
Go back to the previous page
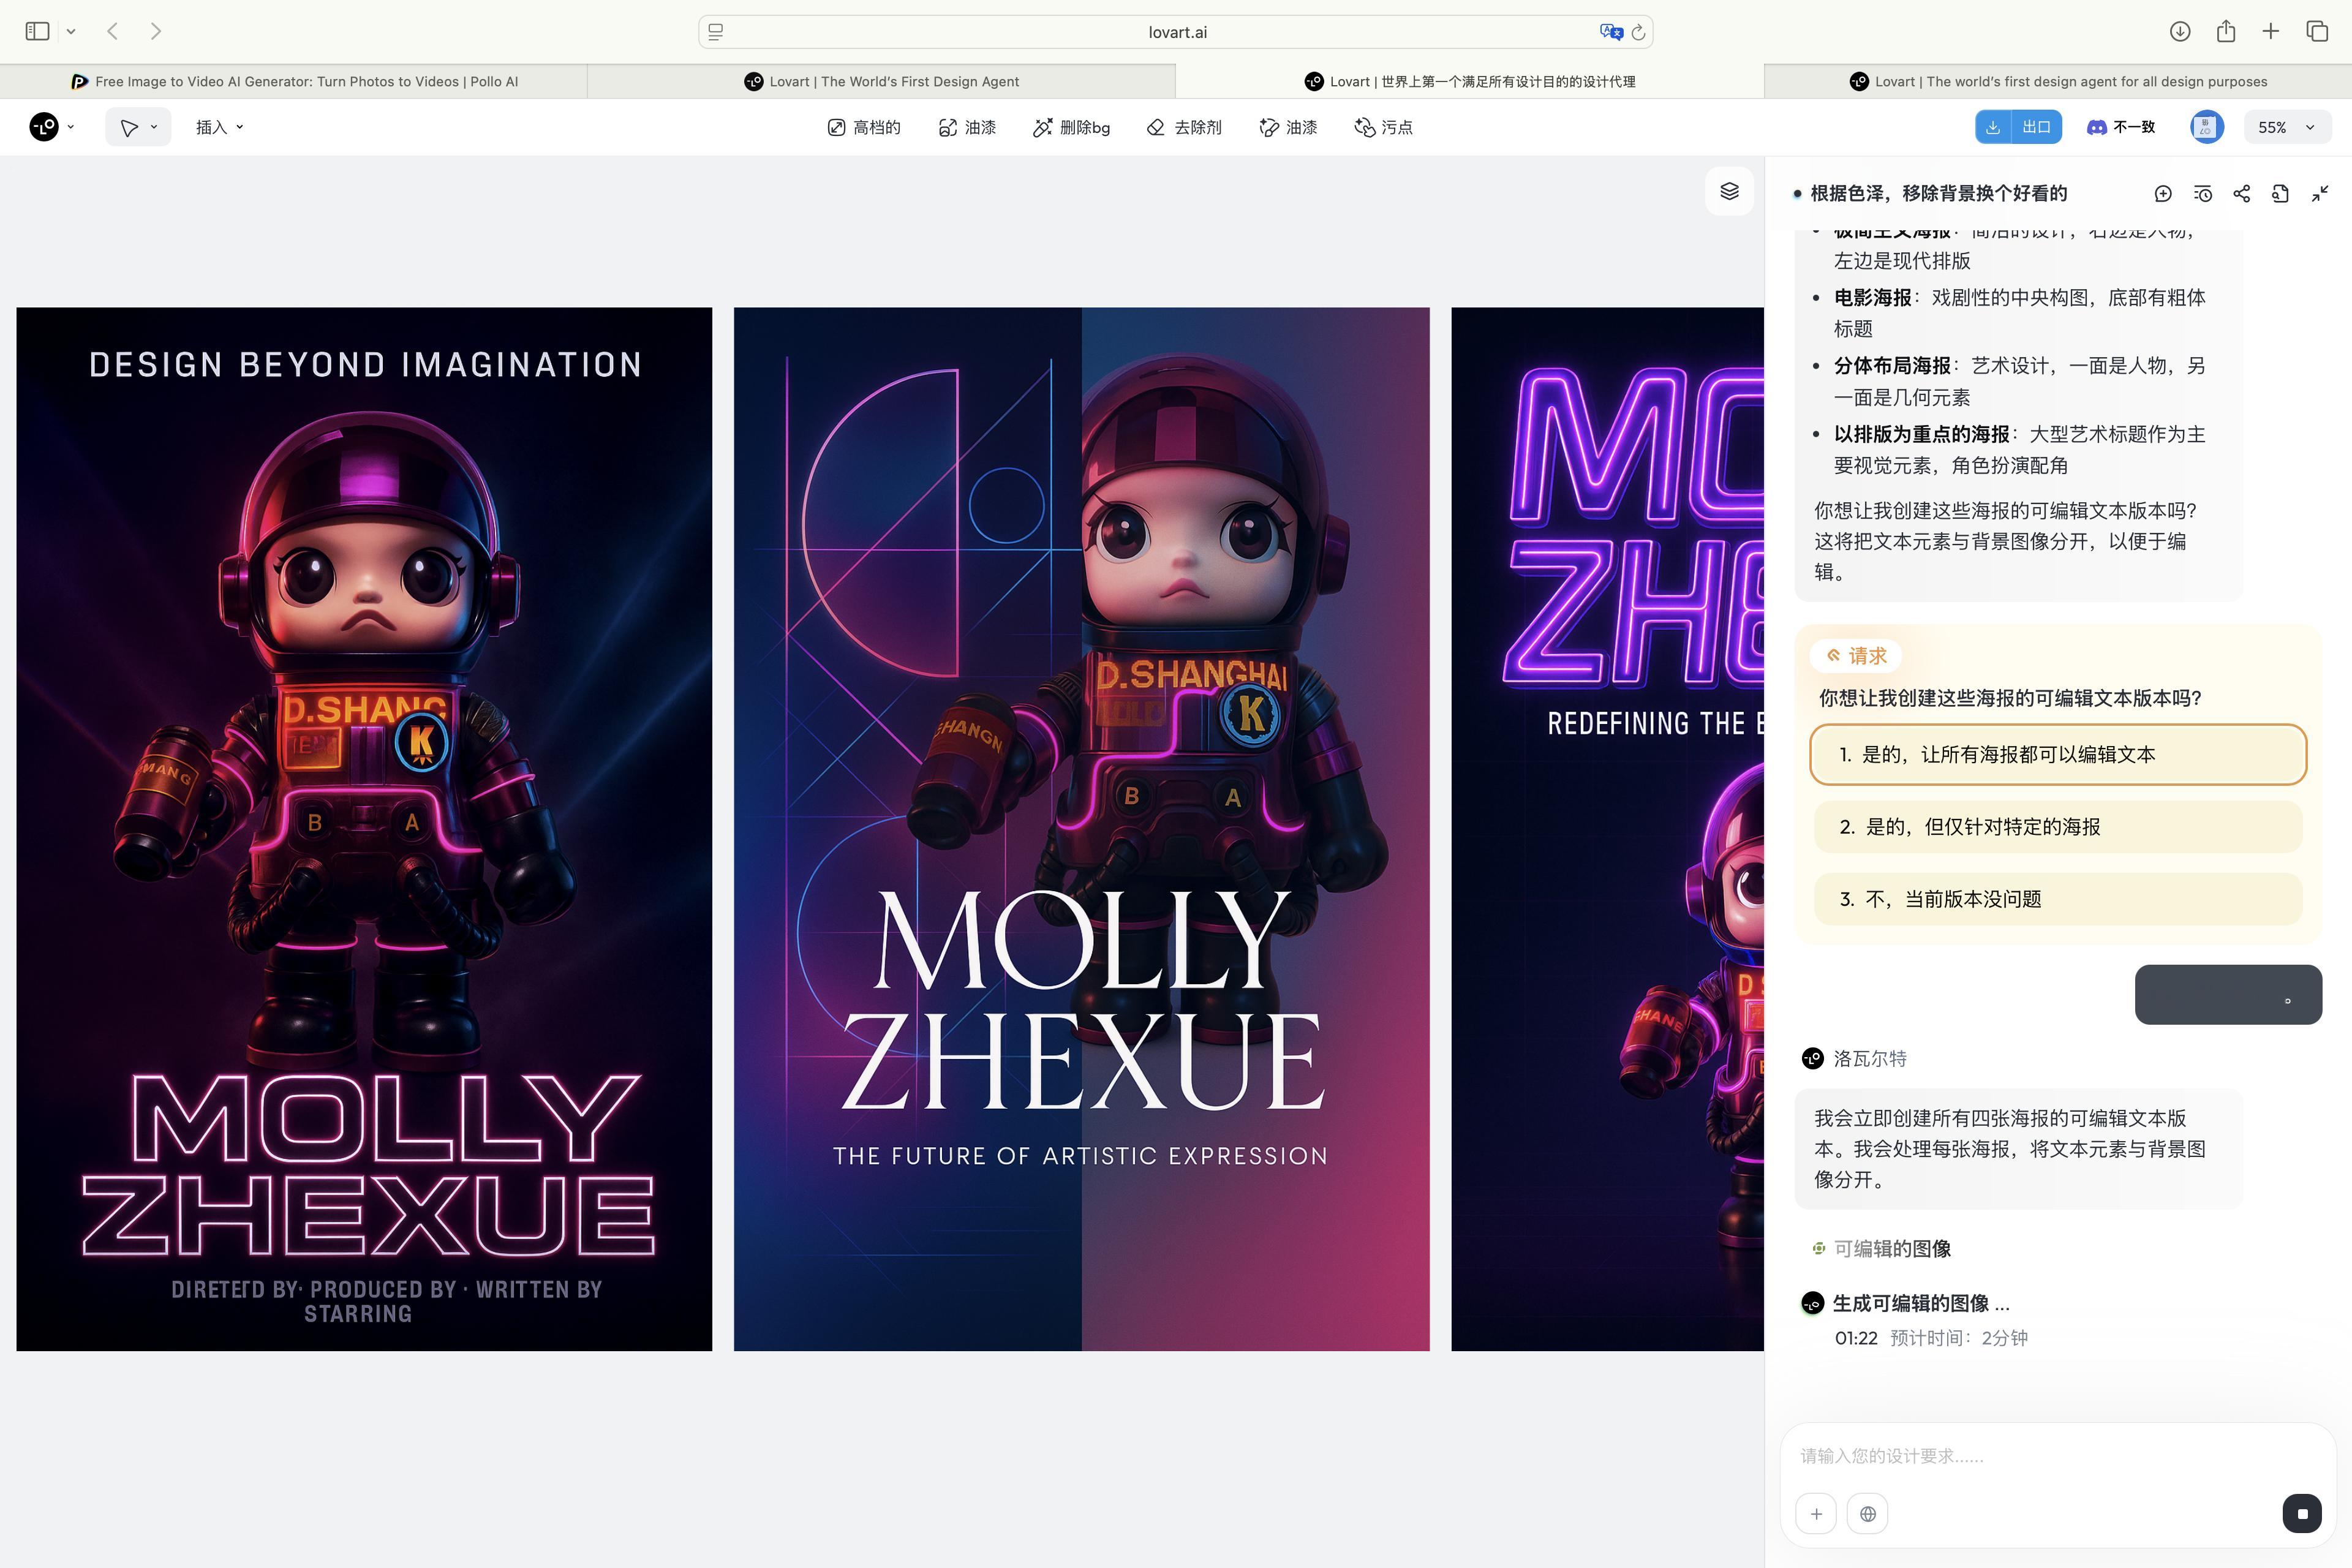(113, 31)
